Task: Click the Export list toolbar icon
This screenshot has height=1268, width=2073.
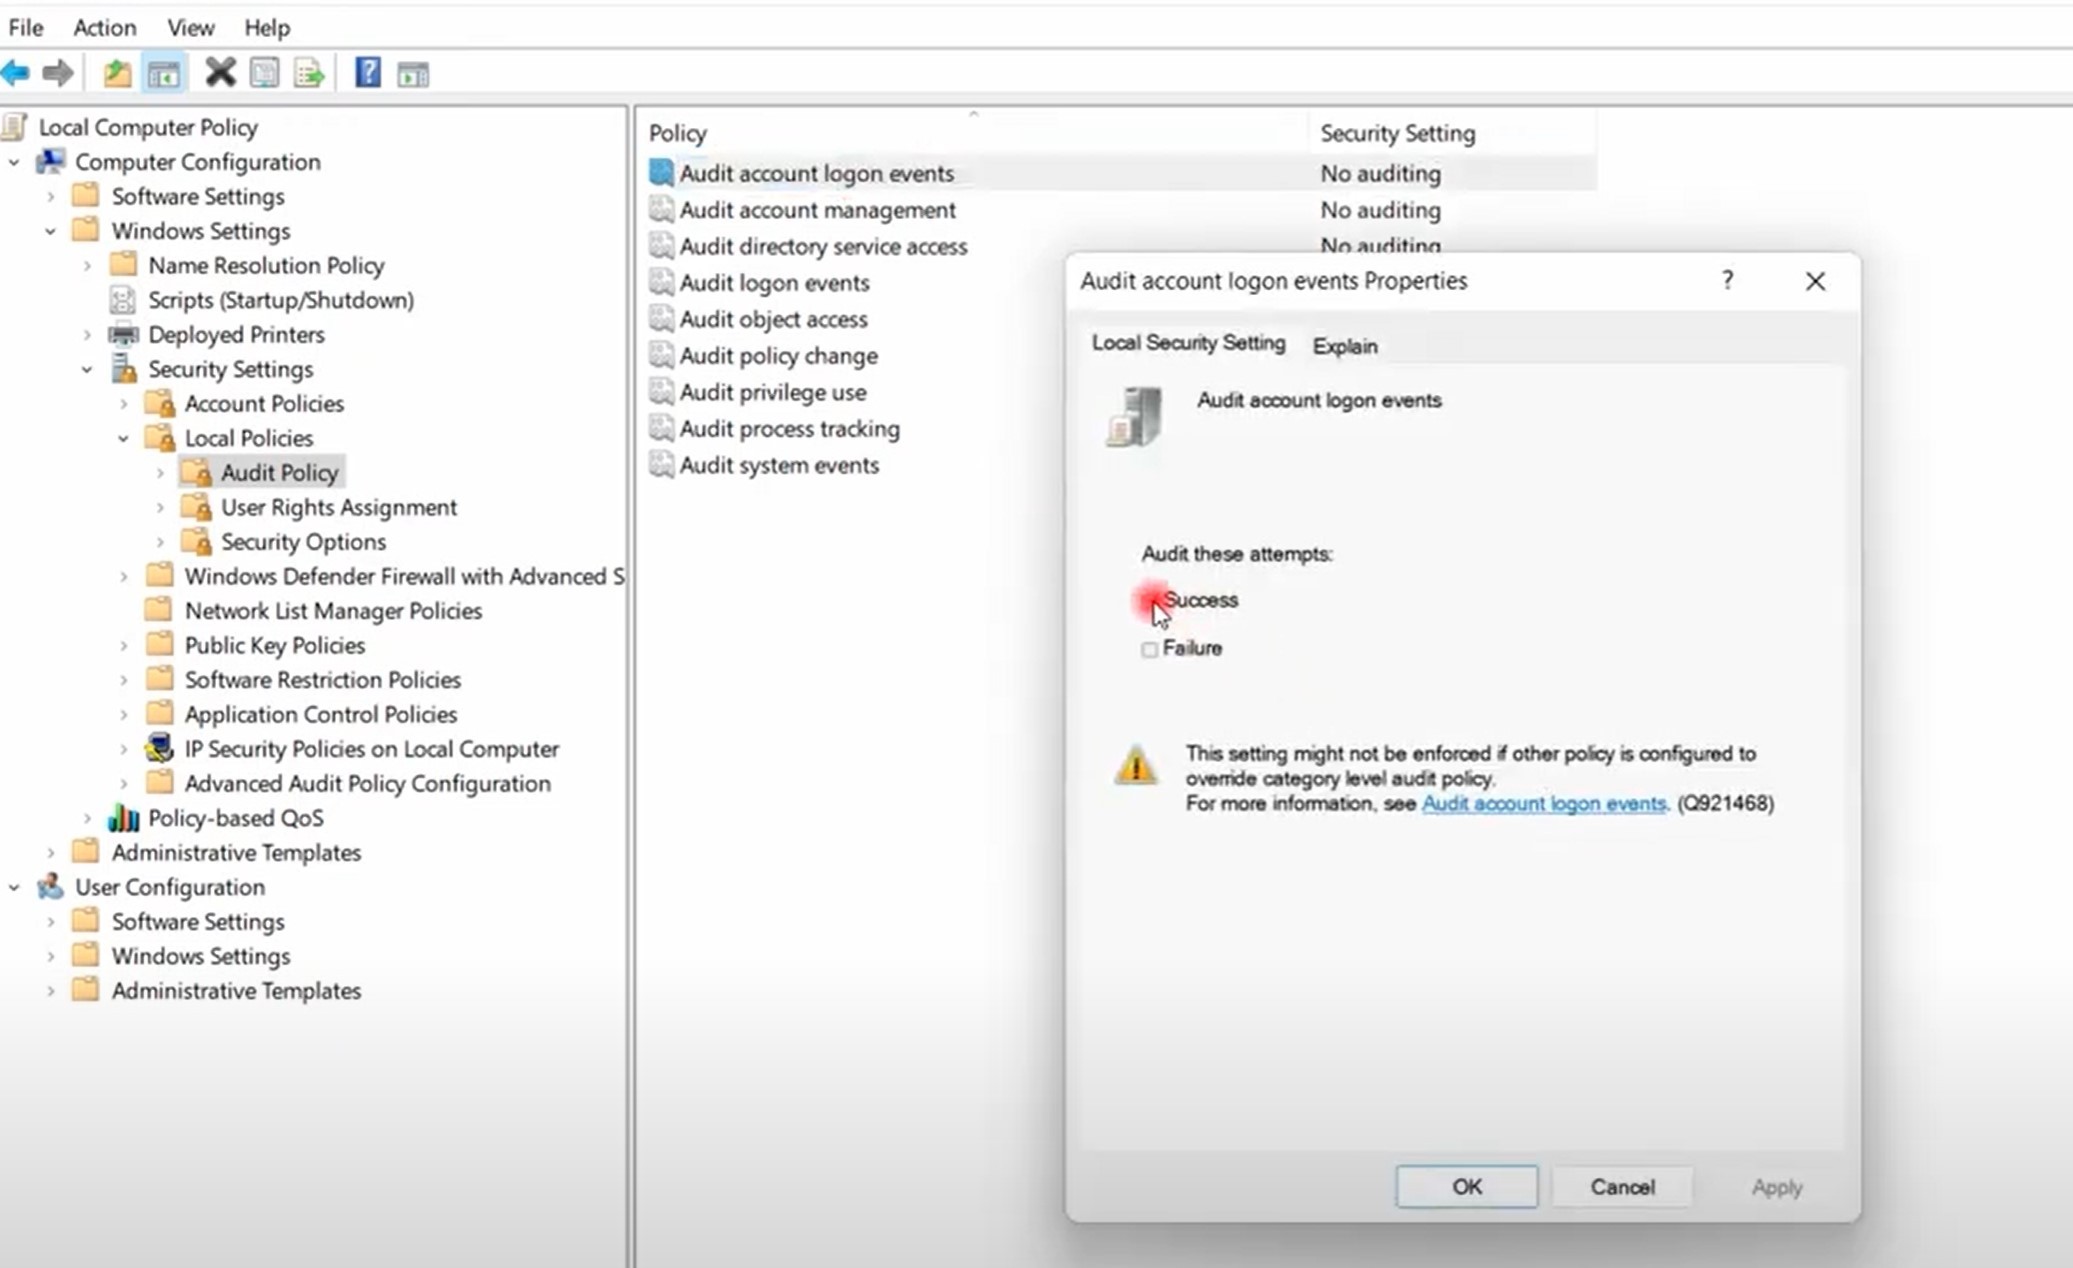Action: [309, 73]
